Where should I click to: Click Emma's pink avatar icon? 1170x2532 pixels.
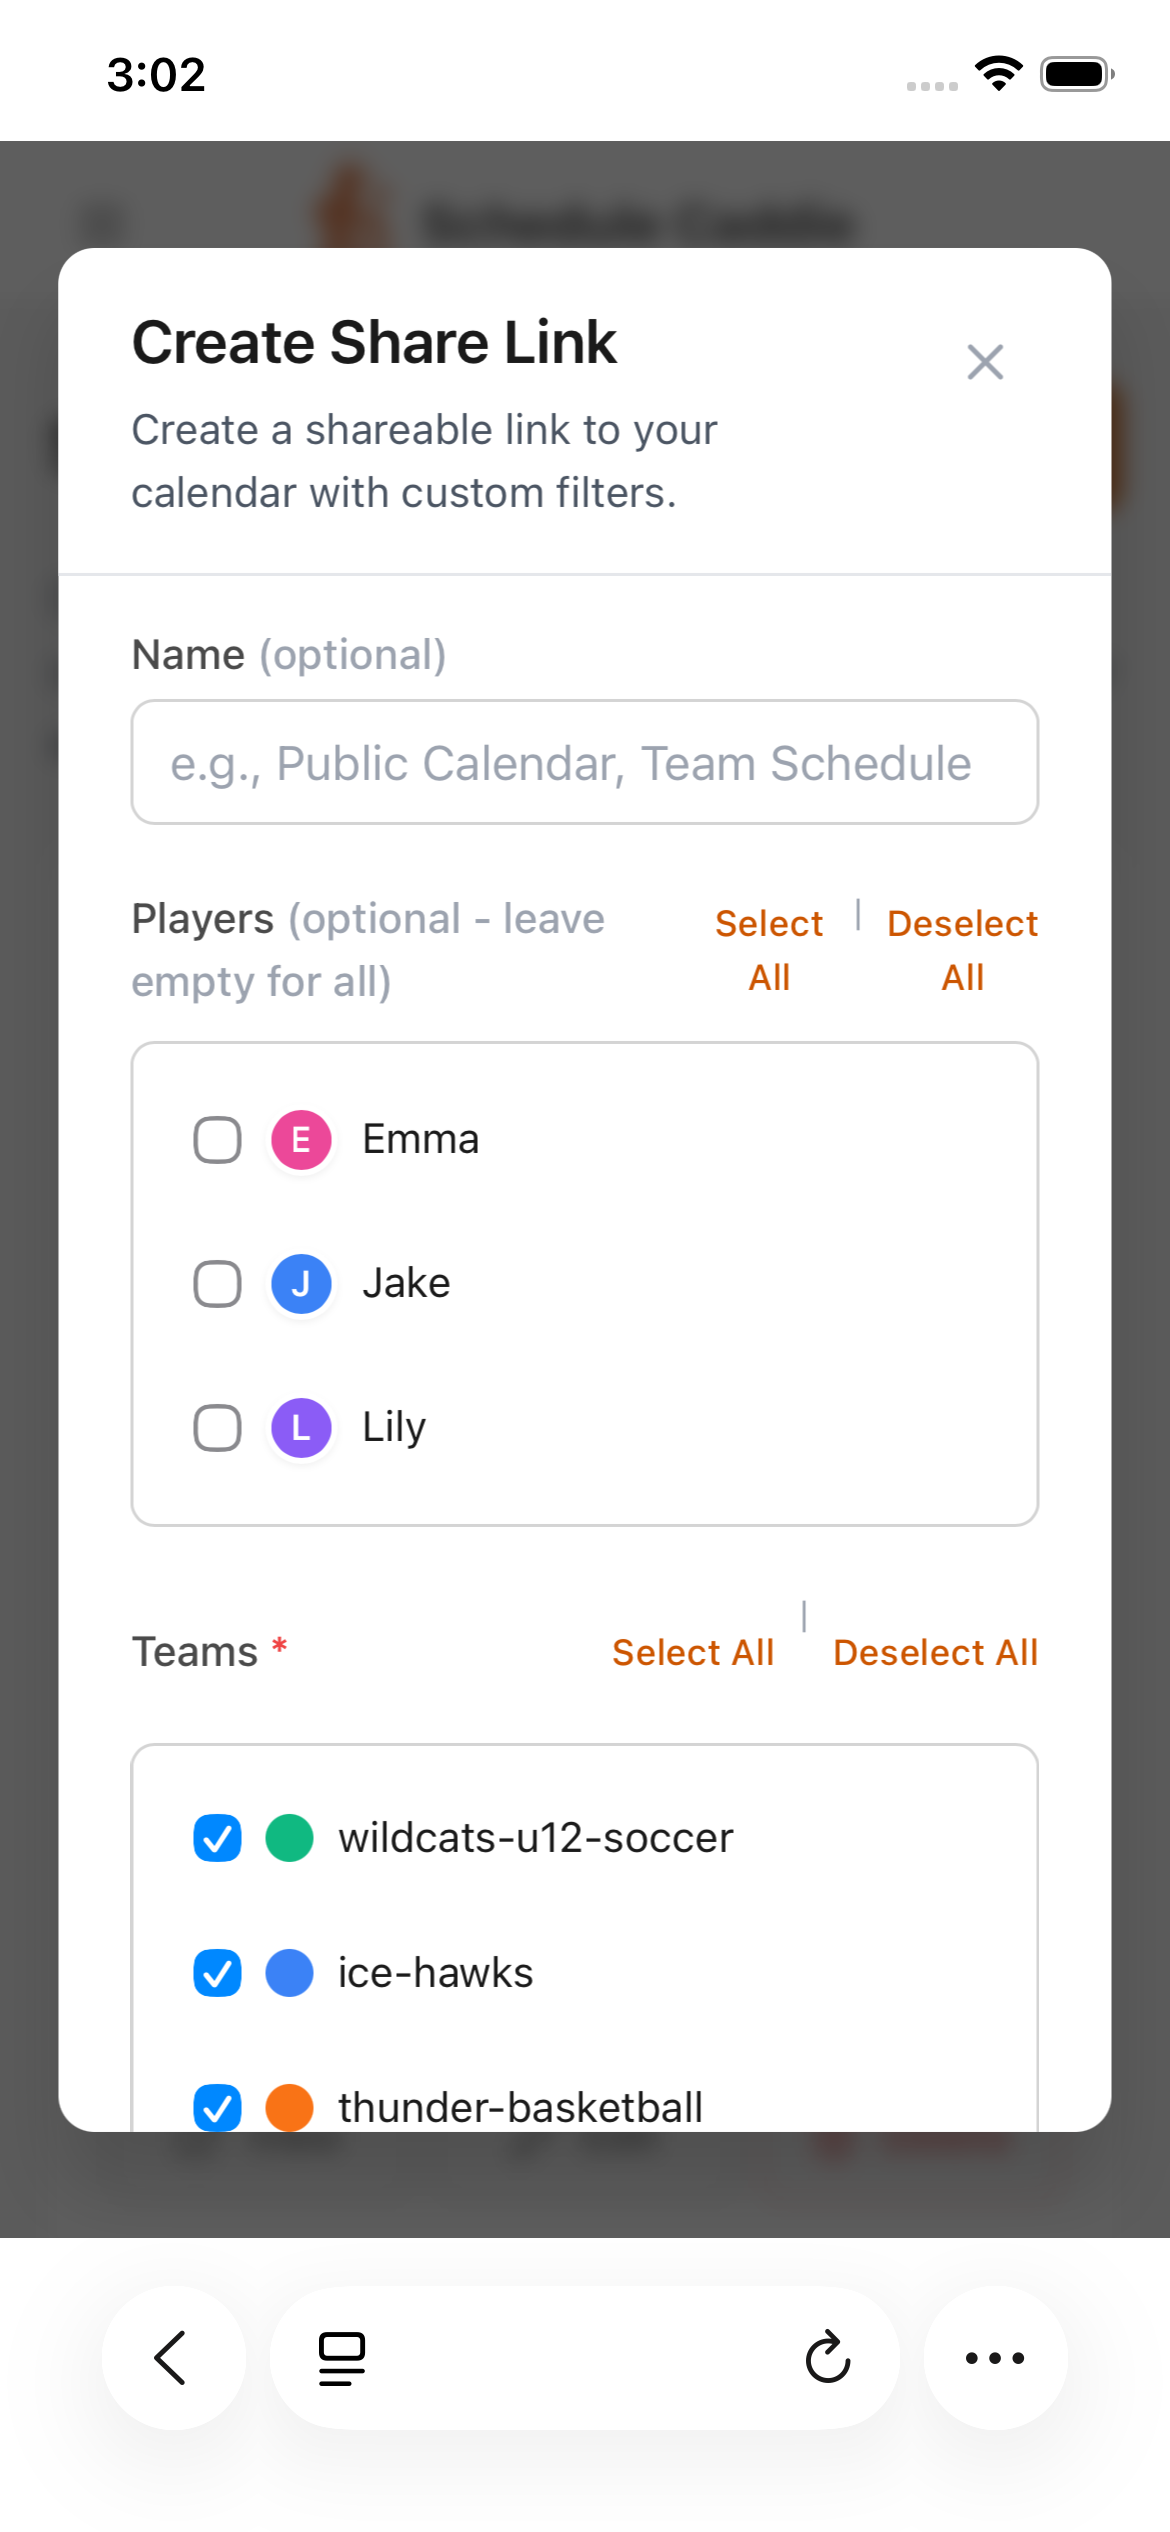(299, 1139)
